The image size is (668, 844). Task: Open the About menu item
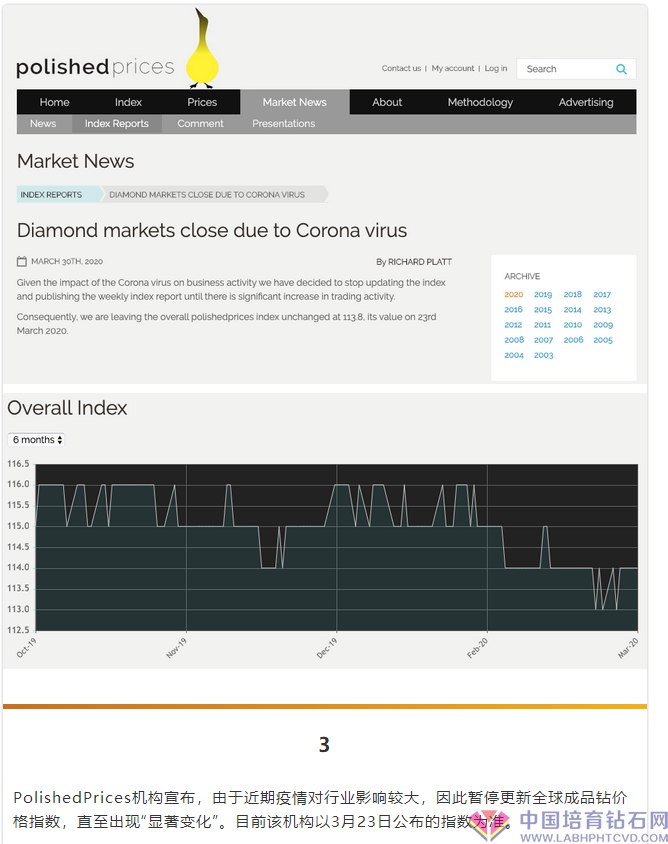point(387,102)
